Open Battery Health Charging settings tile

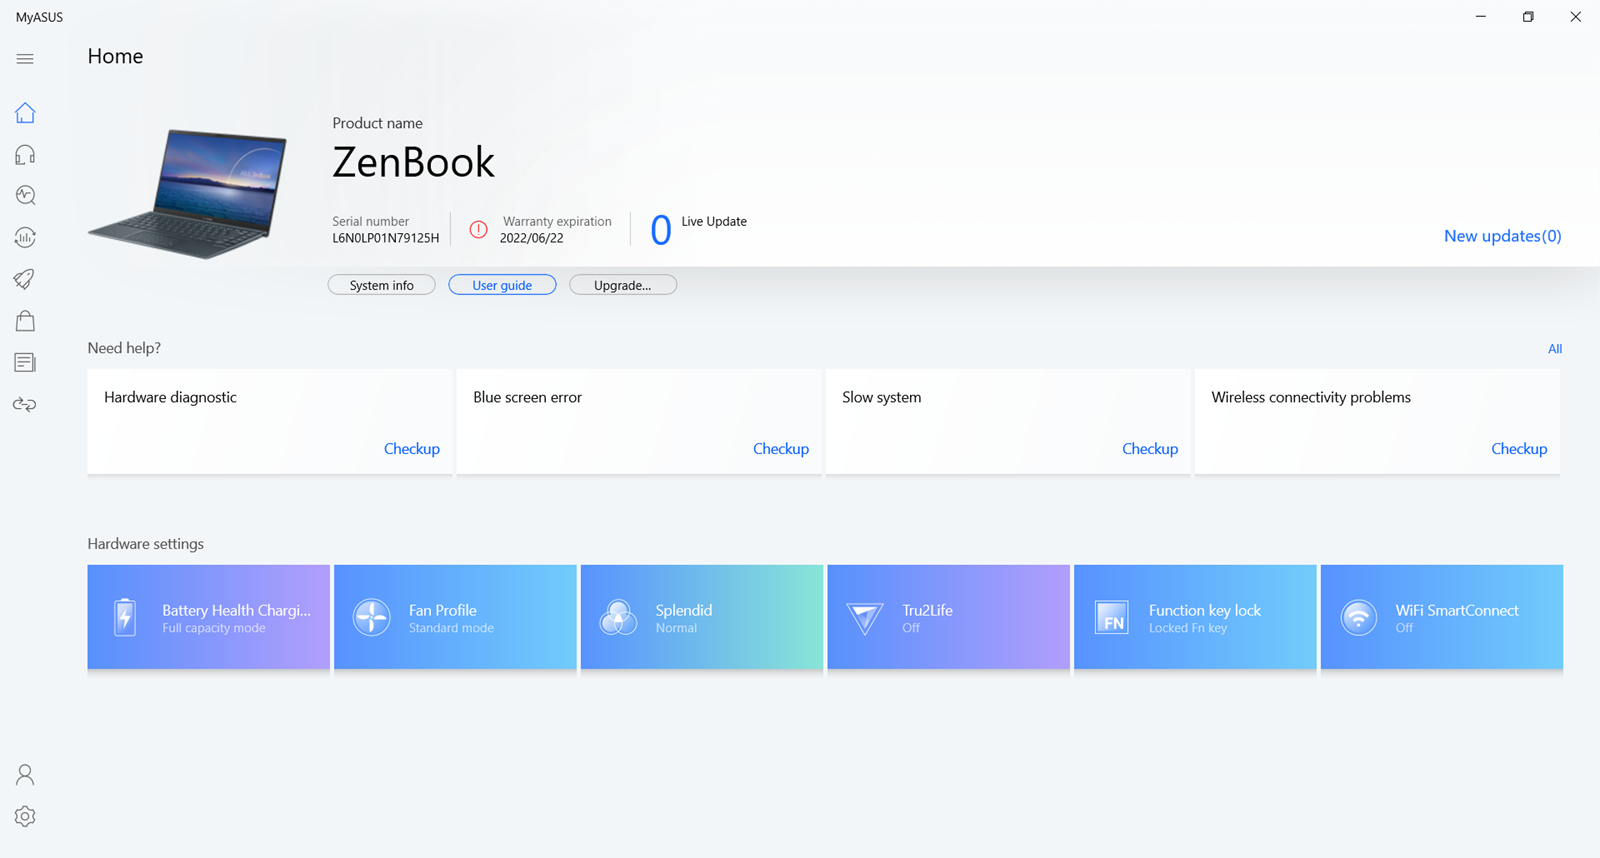pyautogui.click(x=208, y=617)
